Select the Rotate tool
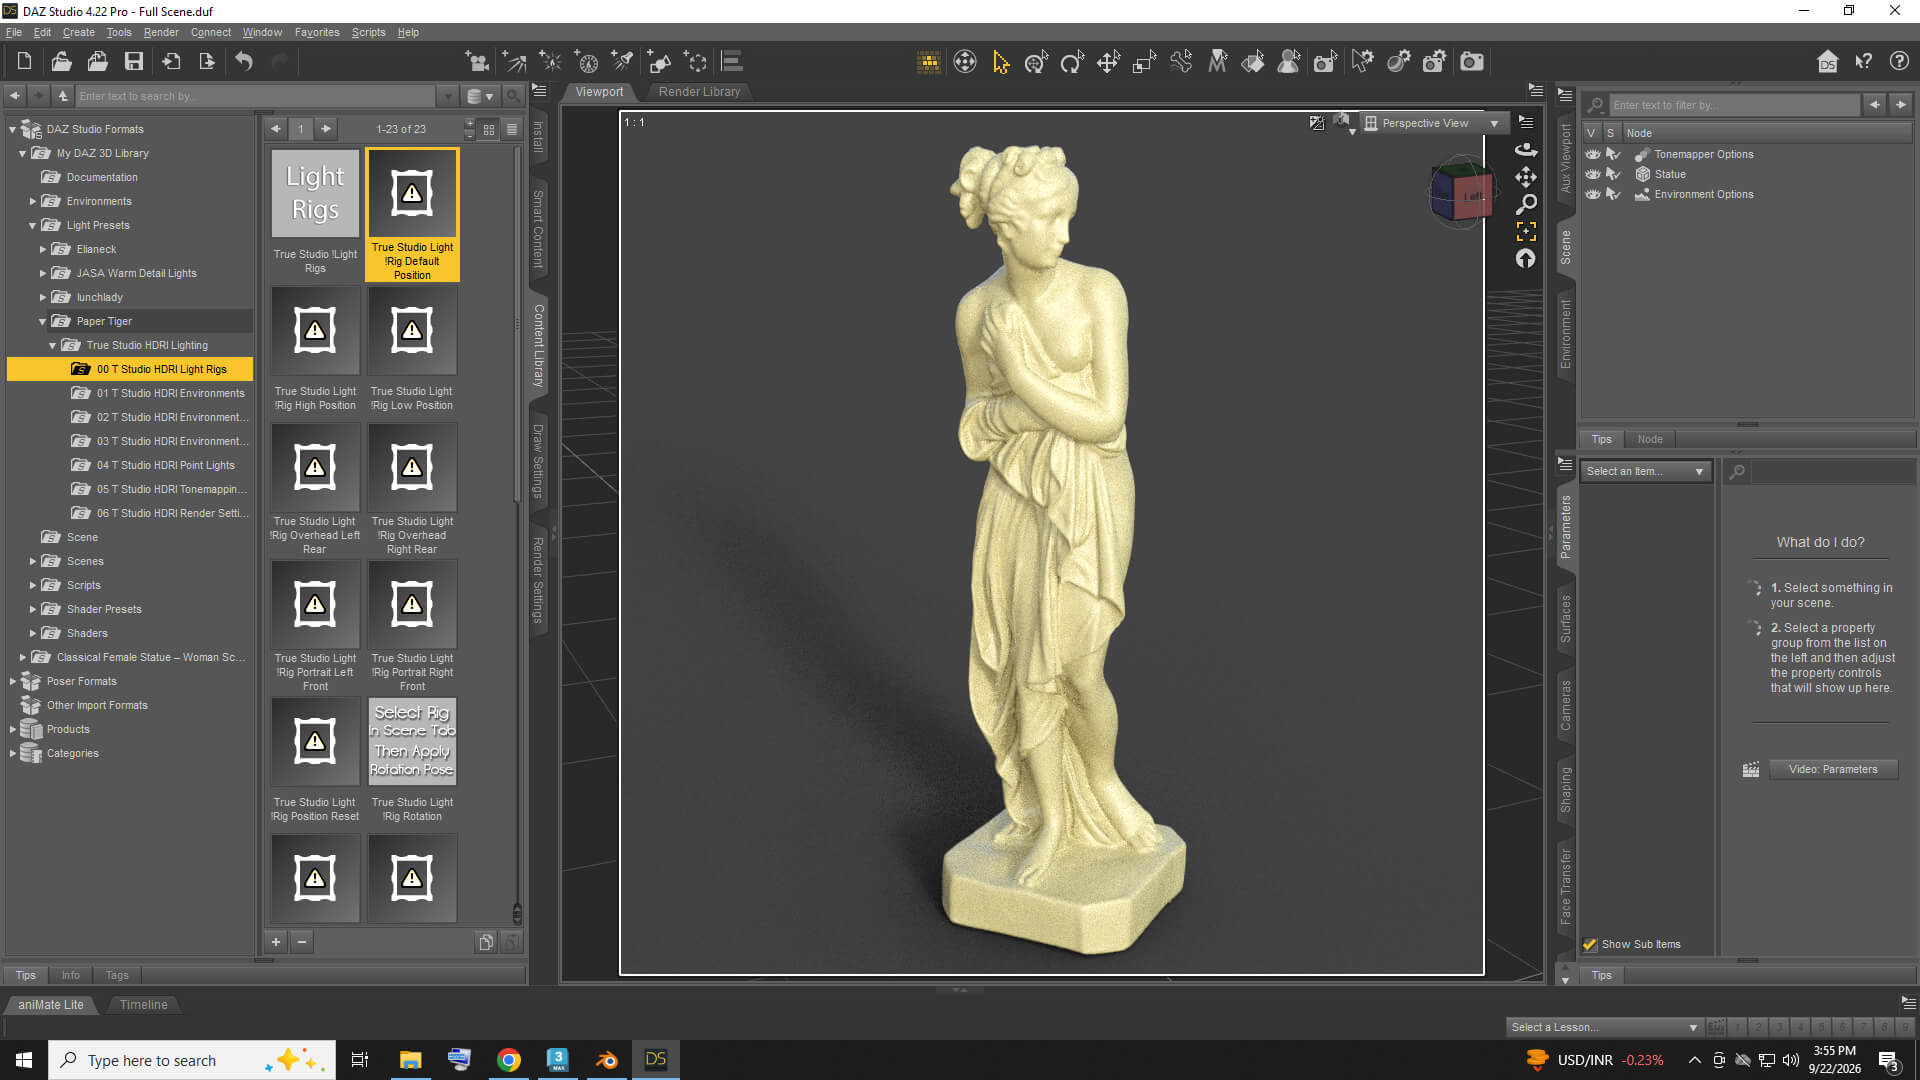This screenshot has height=1080, width=1920. (x=1072, y=62)
